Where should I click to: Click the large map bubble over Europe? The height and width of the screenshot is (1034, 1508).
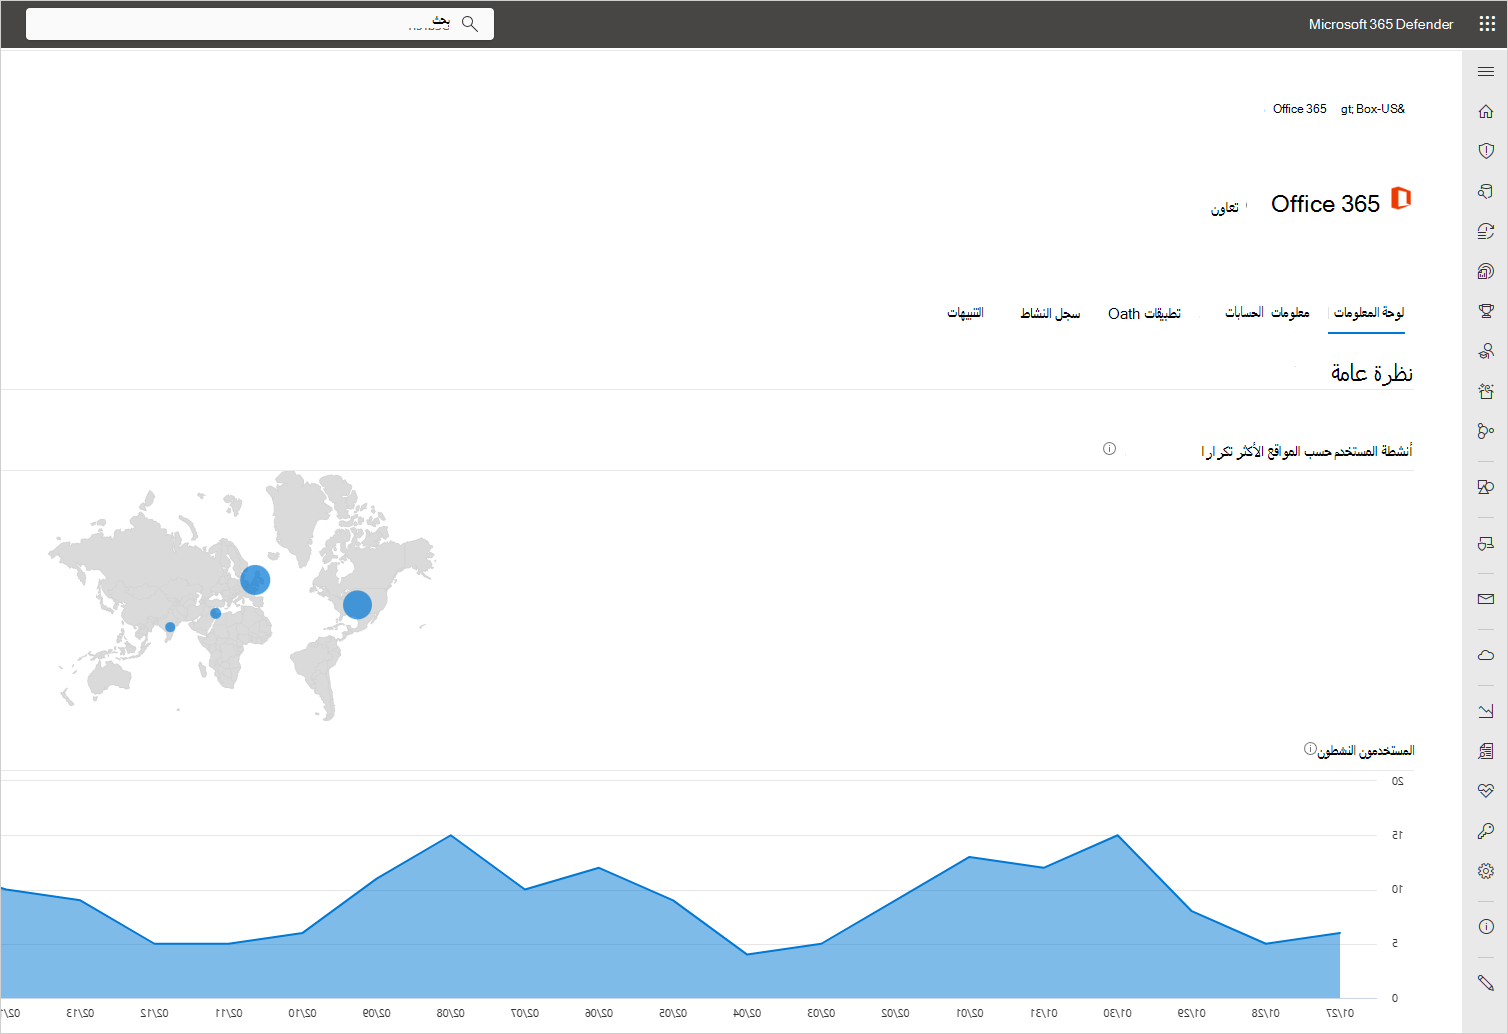coord(255,580)
